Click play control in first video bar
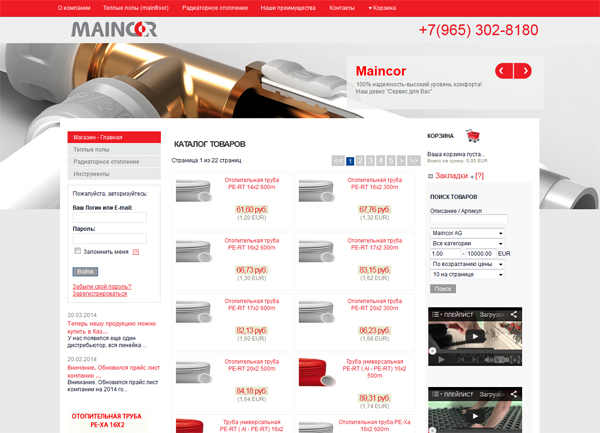 (x=441, y=360)
